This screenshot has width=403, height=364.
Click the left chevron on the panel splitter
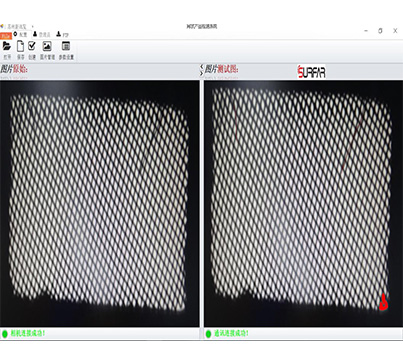tap(201, 67)
